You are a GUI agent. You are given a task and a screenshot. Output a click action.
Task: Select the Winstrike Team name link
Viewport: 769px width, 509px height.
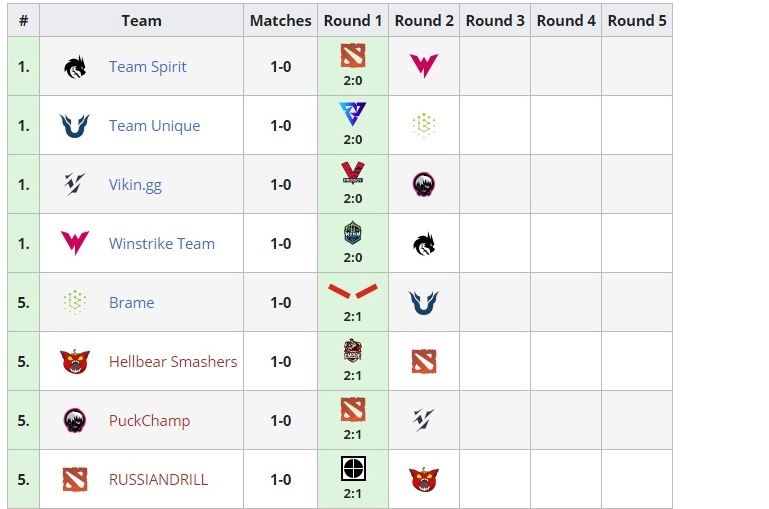pos(162,244)
